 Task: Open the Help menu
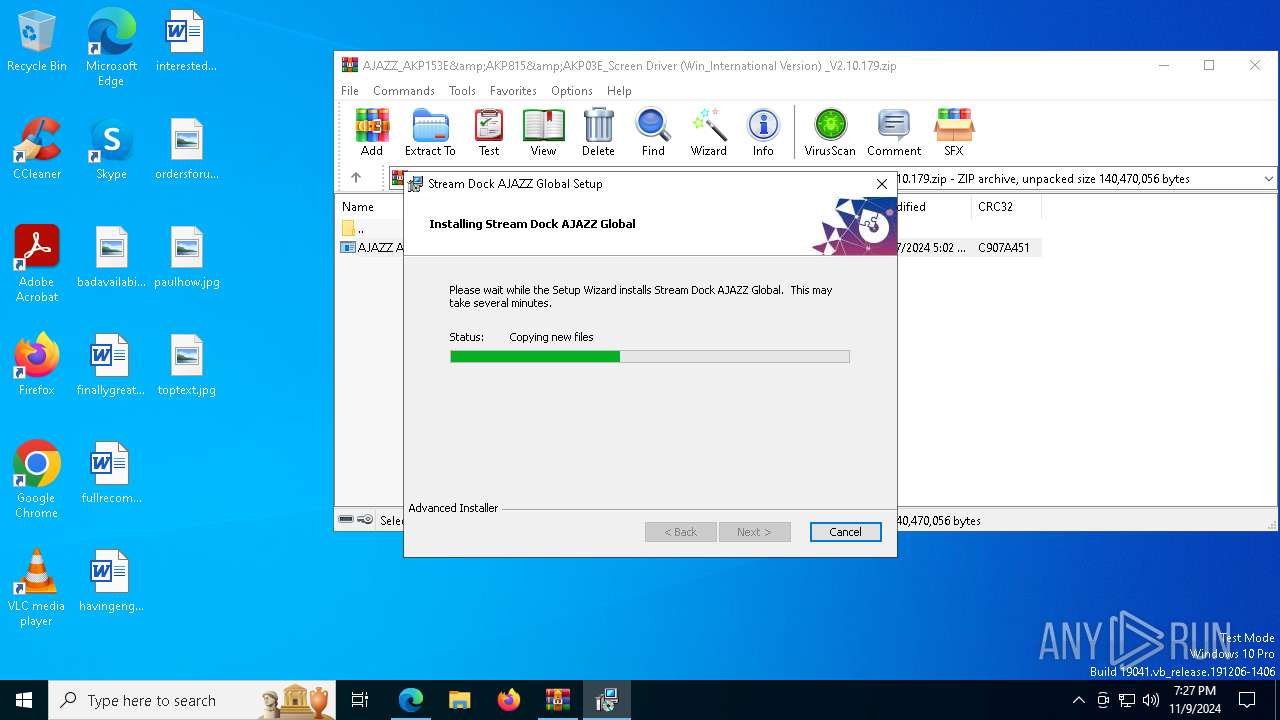619,90
